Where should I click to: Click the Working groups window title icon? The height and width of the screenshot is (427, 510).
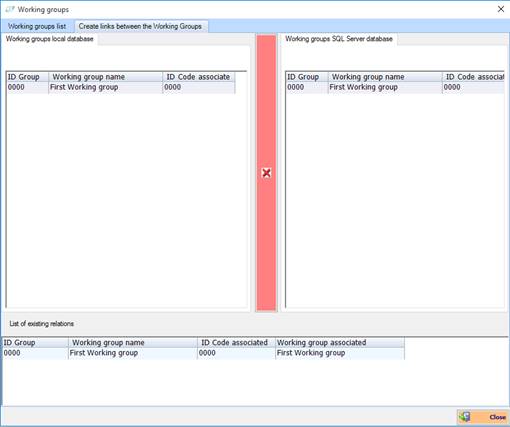point(10,9)
